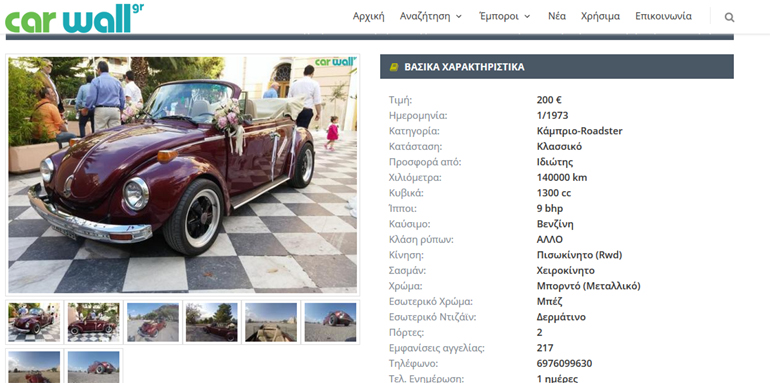The image size is (770, 383).
Task: Click the phone number 6976099630
Action: pos(564,364)
